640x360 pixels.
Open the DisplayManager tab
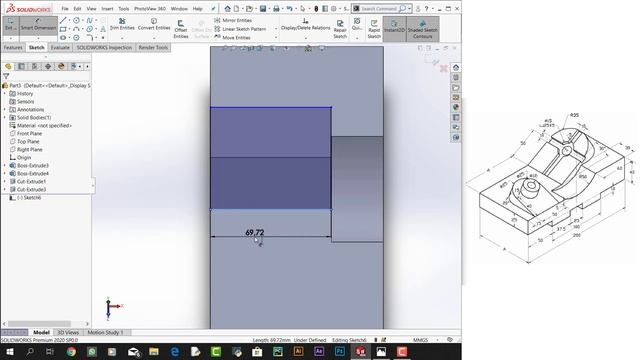[61, 66]
